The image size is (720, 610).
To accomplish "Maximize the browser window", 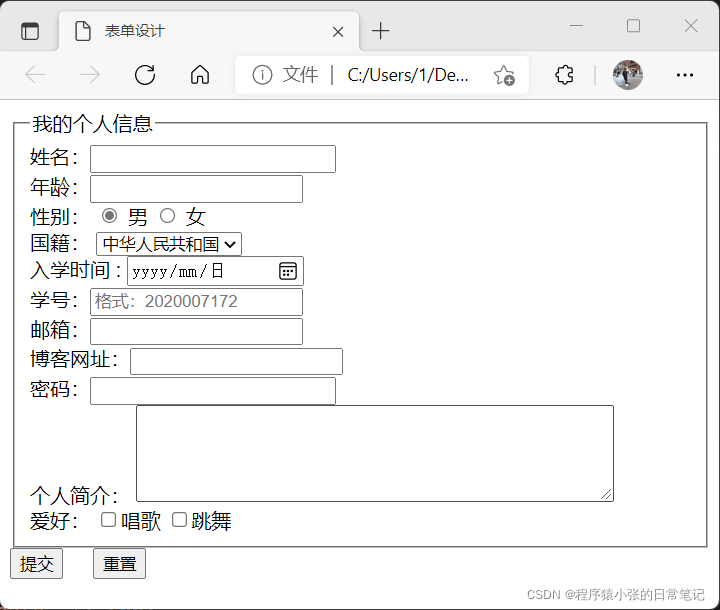I will click(633, 26).
